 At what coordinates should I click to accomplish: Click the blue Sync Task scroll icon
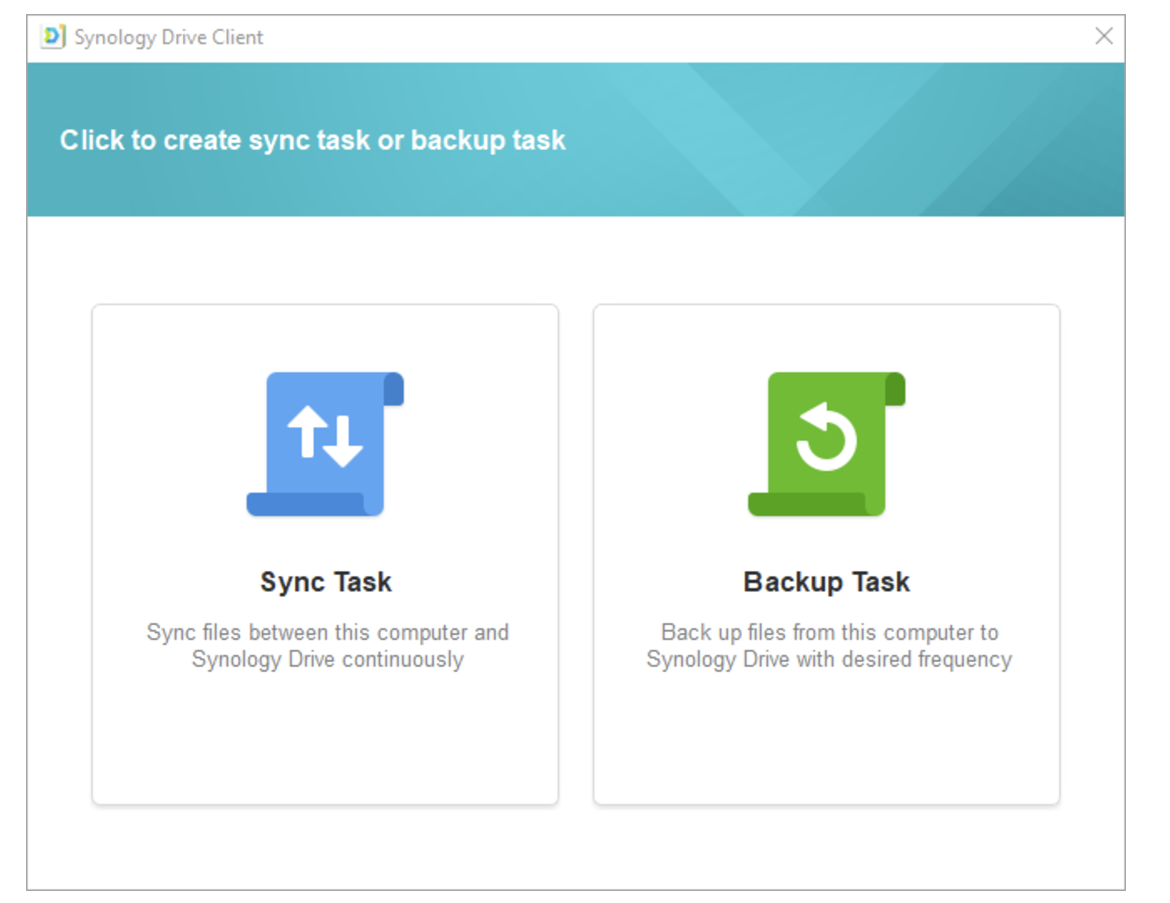click(x=325, y=444)
